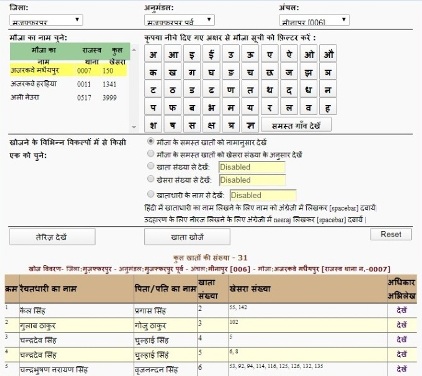Select mauja row with thana 0517

[68, 98]
